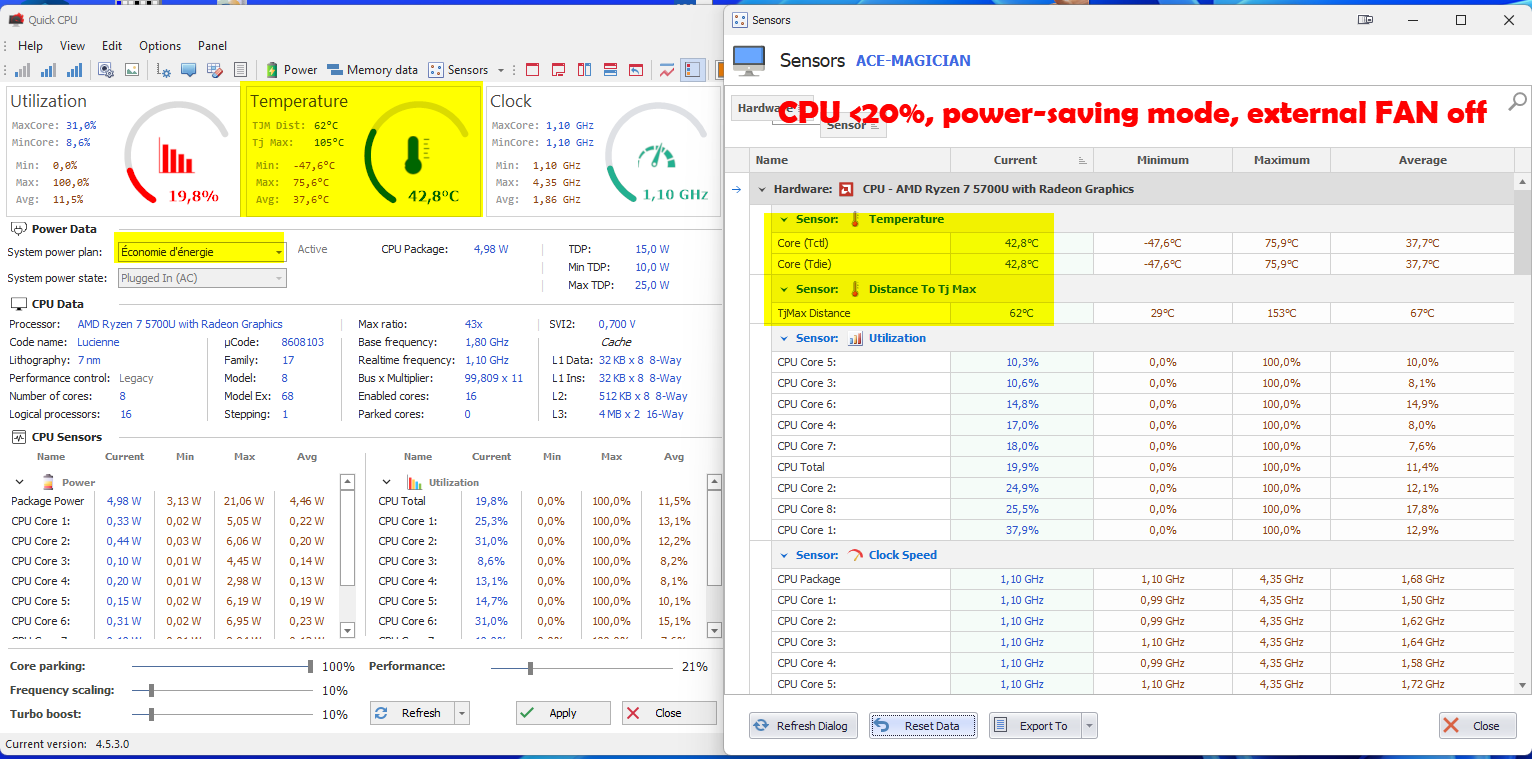This screenshot has height=759, width=1532.
Task: Click Refresh Dialog in Sensors window
Action: 803,726
